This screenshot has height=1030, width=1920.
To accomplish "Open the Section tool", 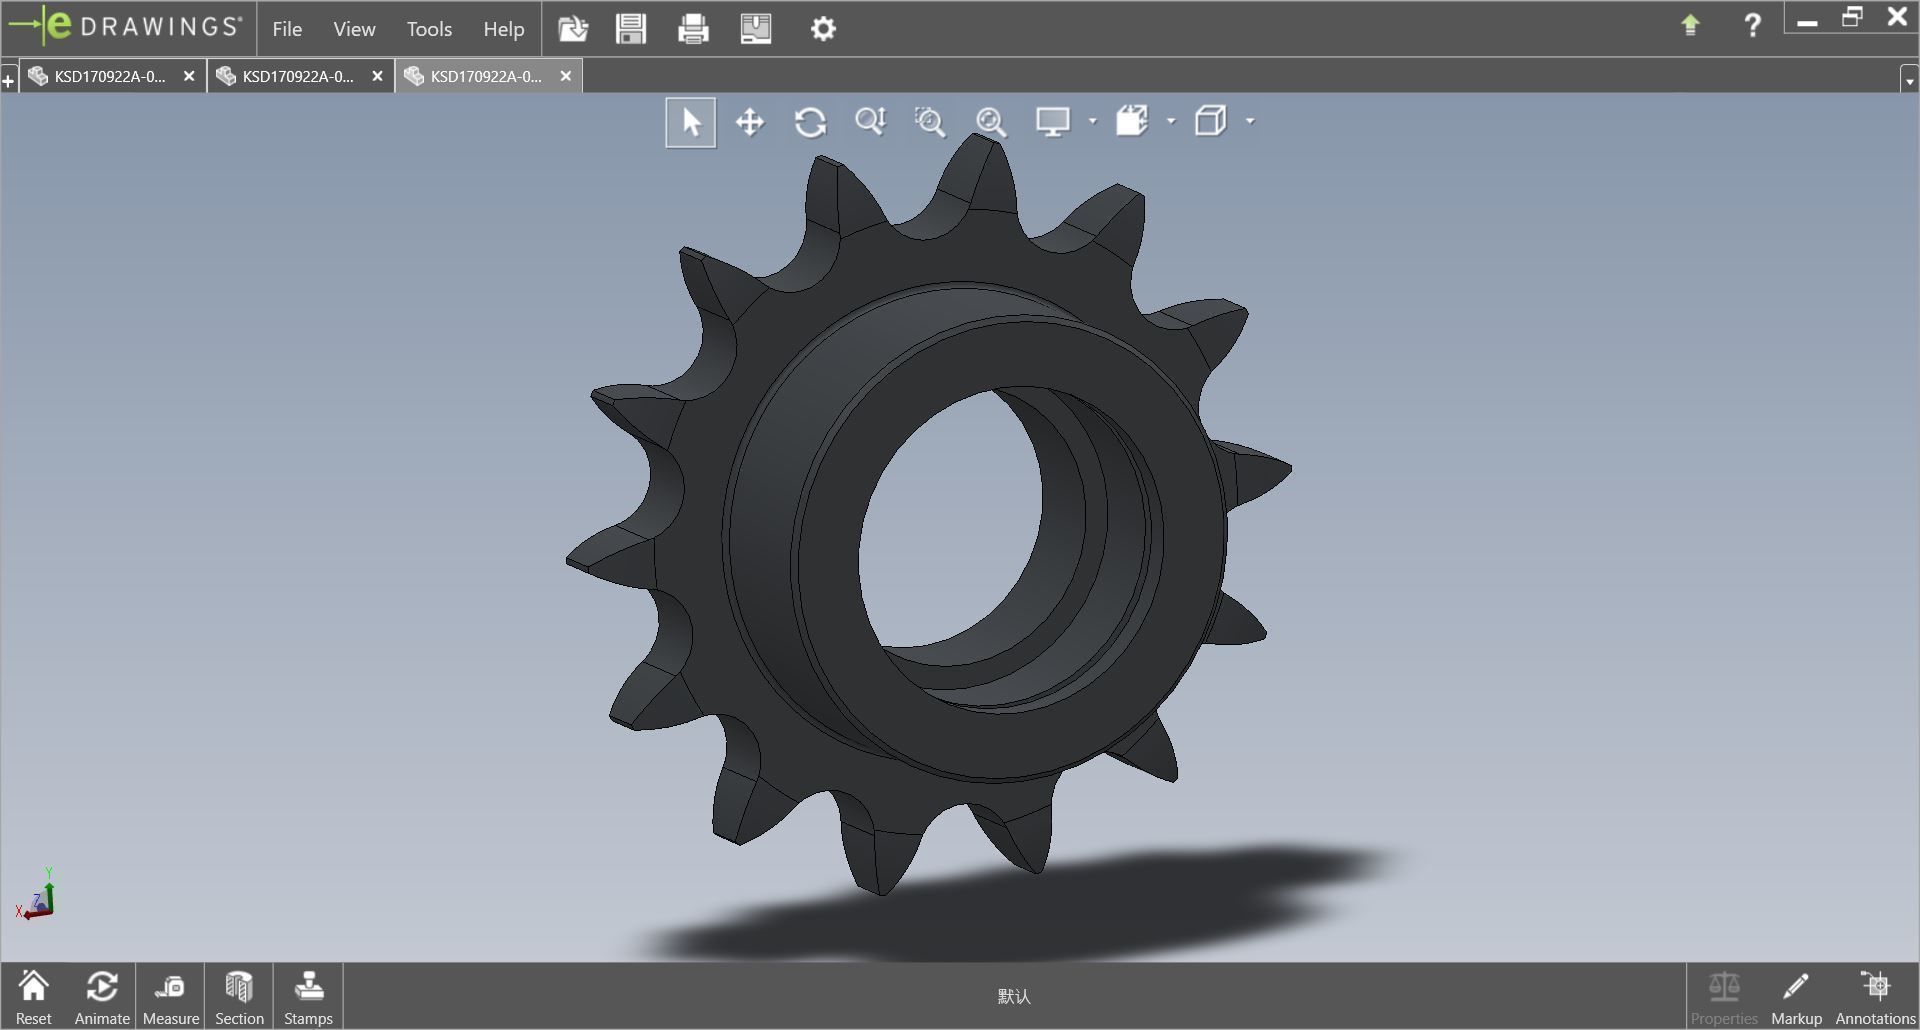I will (239, 997).
